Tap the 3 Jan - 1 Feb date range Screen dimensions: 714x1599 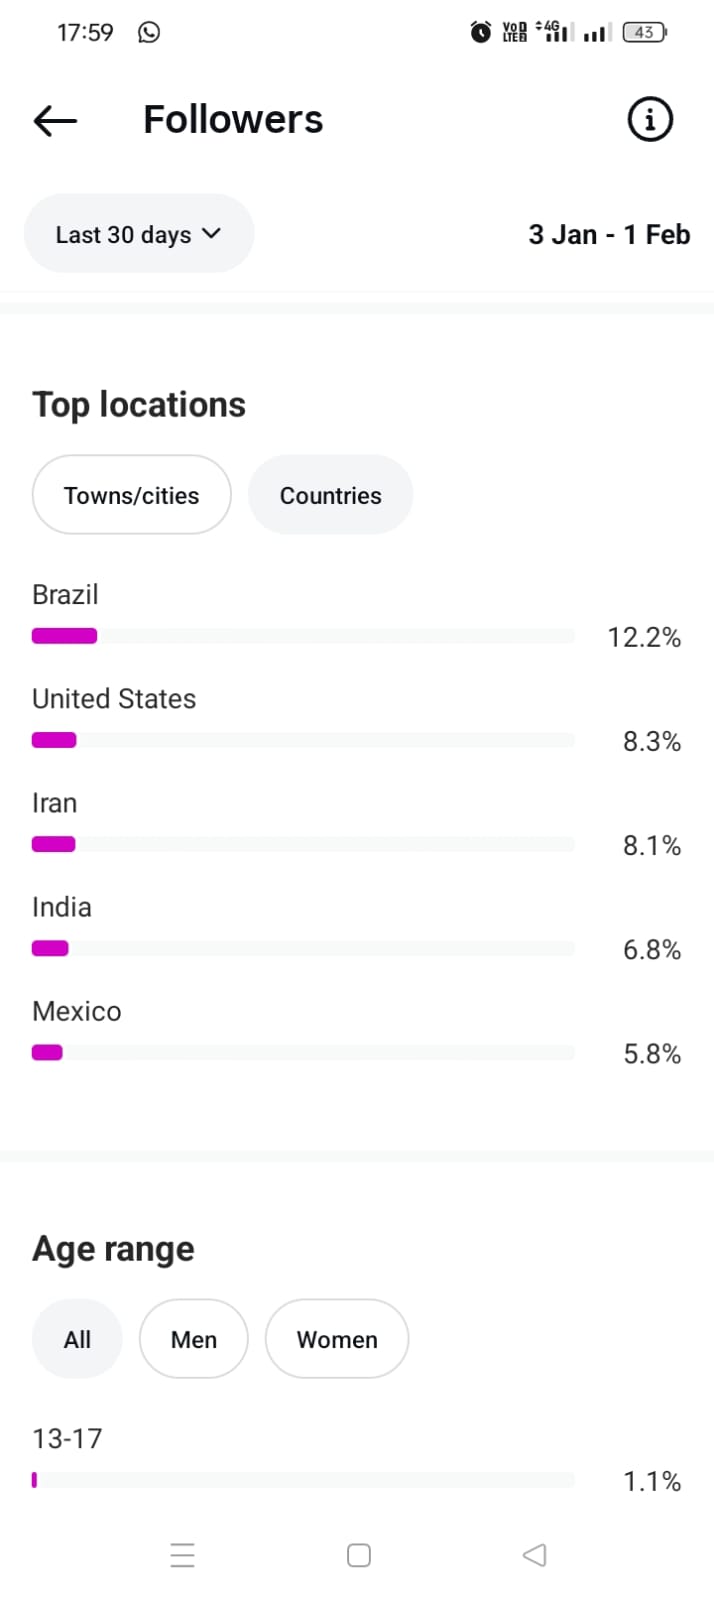609,235
